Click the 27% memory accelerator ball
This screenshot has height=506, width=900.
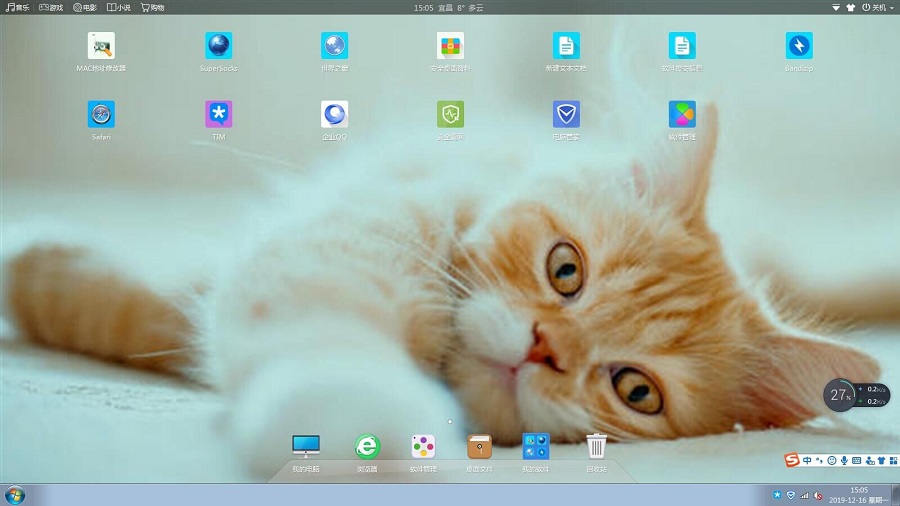[x=839, y=395]
